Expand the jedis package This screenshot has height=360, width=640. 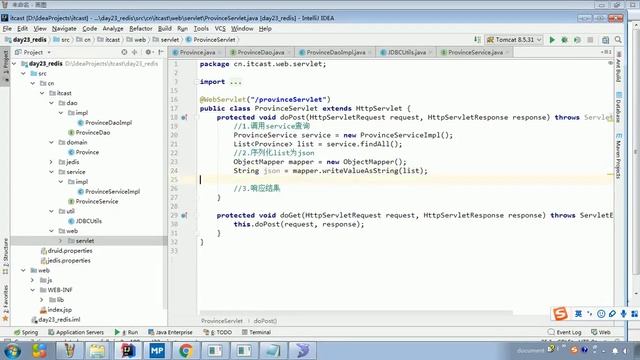tap(51, 162)
